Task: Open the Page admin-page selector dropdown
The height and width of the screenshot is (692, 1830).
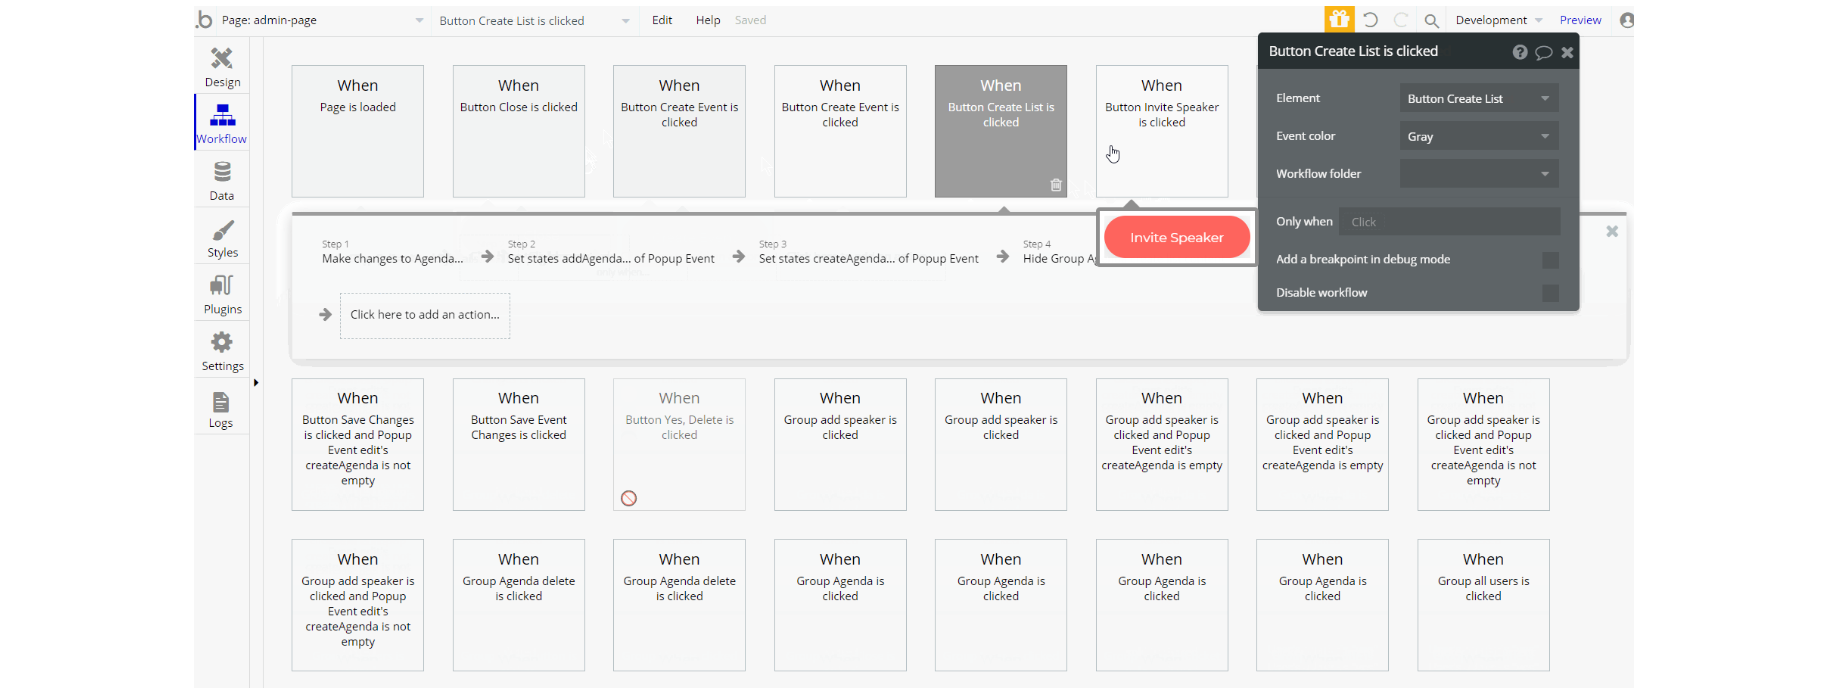Action: (322, 20)
